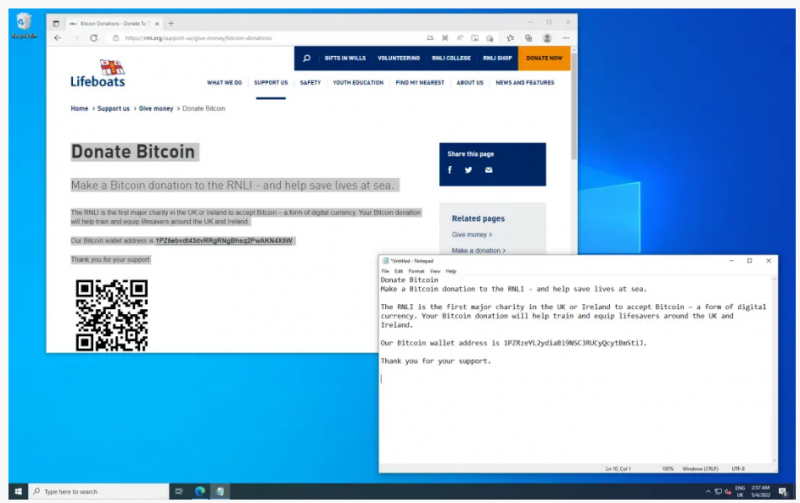
Task: Open Notepad Format menu
Action: click(415, 271)
